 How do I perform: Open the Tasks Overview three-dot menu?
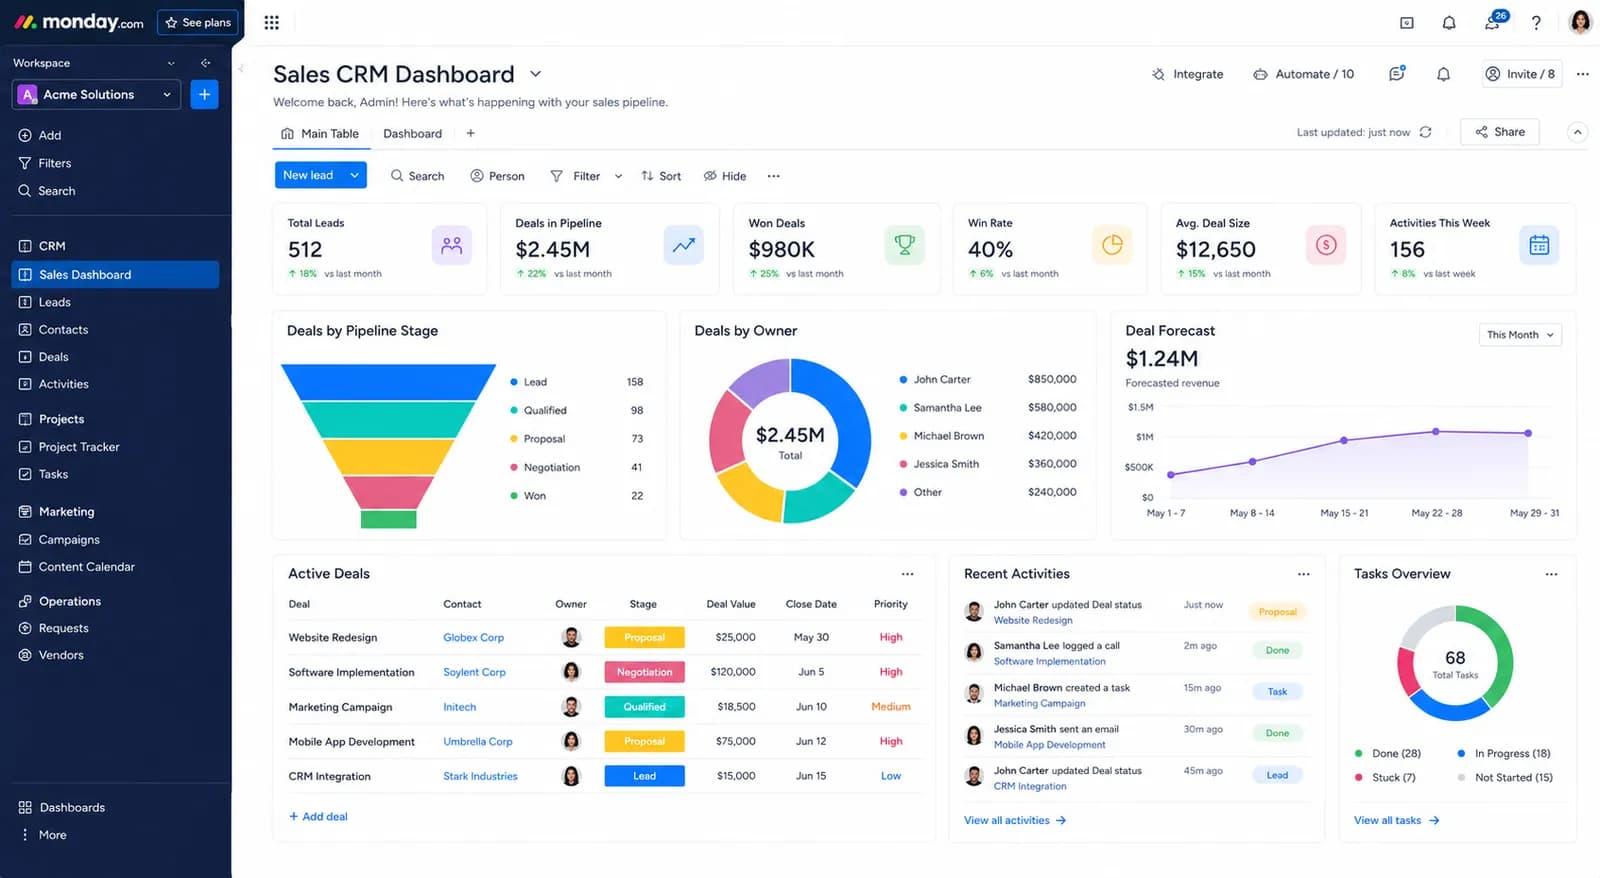click(1551, 574)
